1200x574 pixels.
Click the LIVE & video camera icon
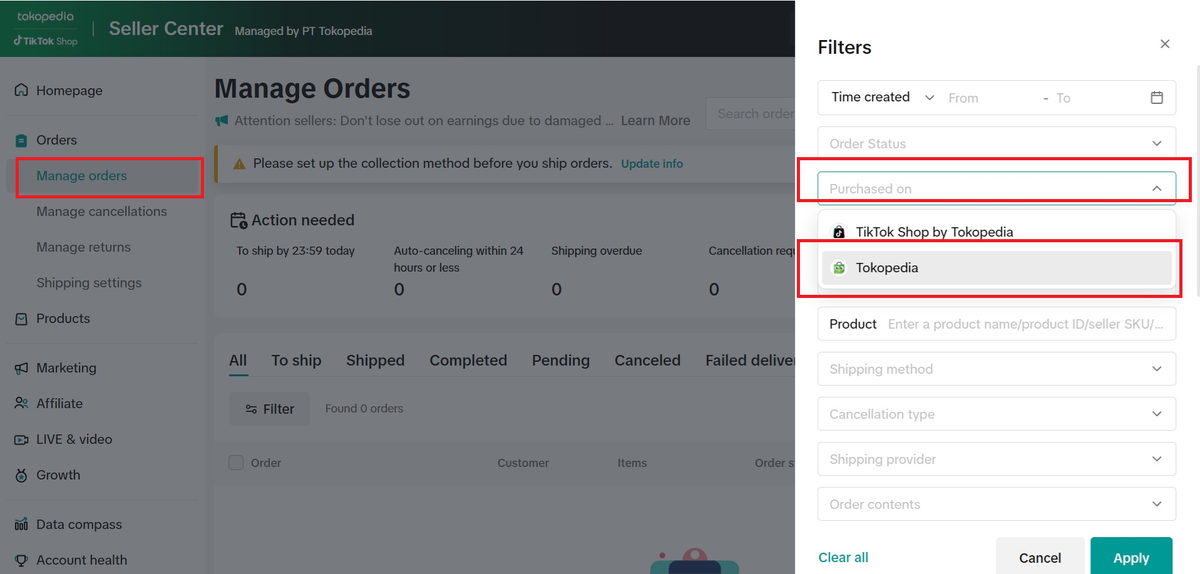(x=21, y=439)
